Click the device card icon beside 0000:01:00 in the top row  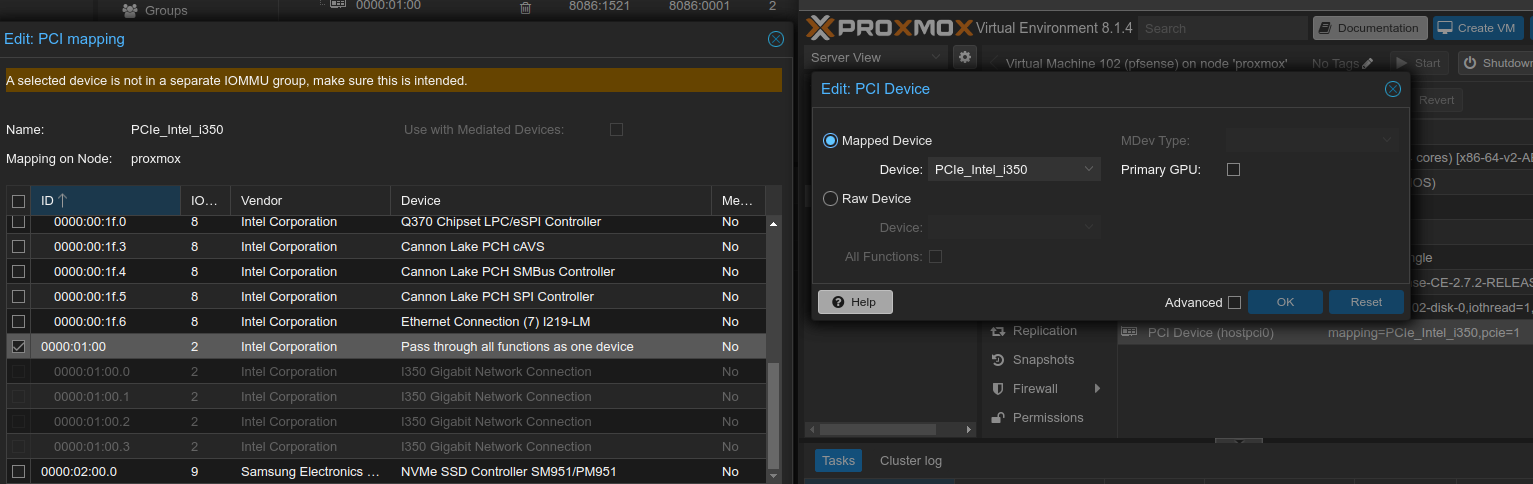[338, 5]
